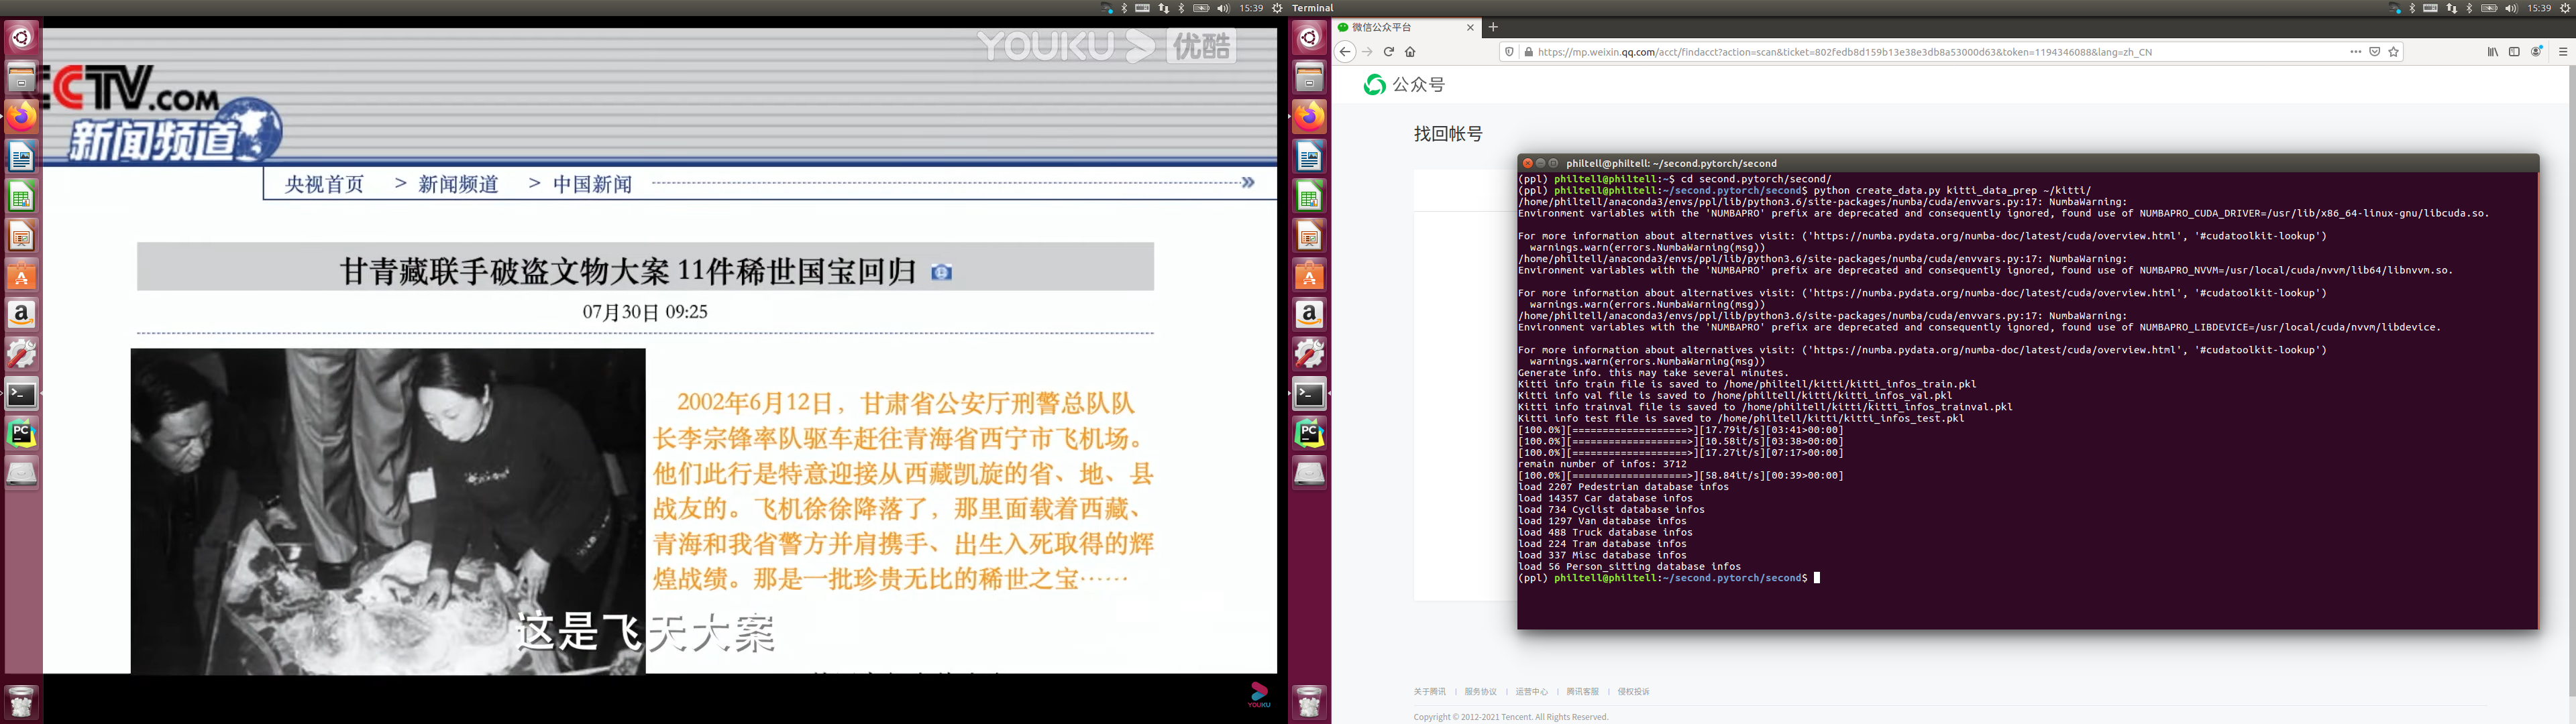2576x724 pixels.
Task: Click the Firefox home icon
Action: click(x=1411, y=51)
